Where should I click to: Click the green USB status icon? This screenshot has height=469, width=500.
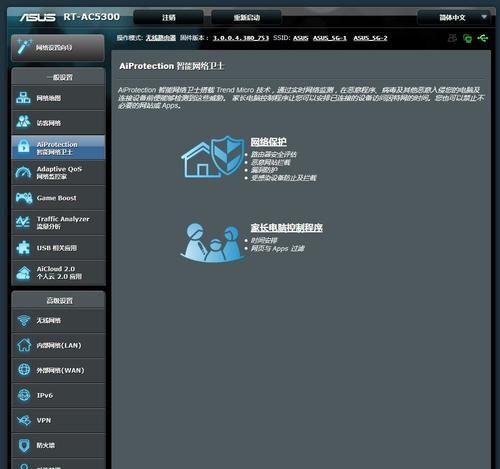(x=482, y=38)
